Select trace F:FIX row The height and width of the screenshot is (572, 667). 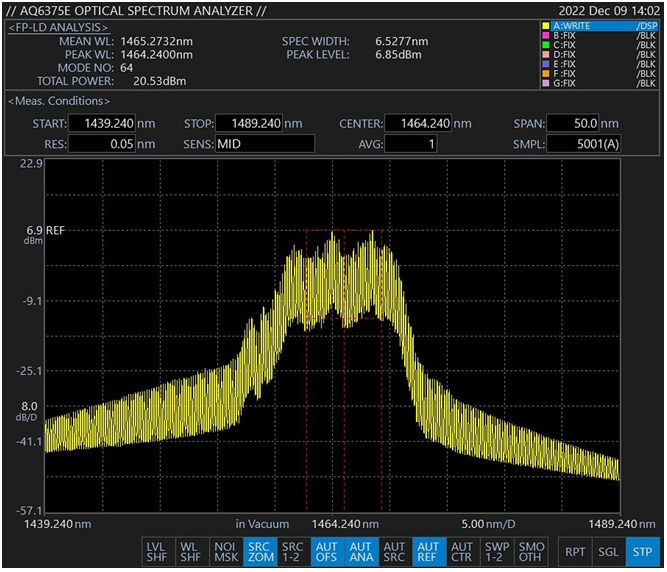click(600, 74)
